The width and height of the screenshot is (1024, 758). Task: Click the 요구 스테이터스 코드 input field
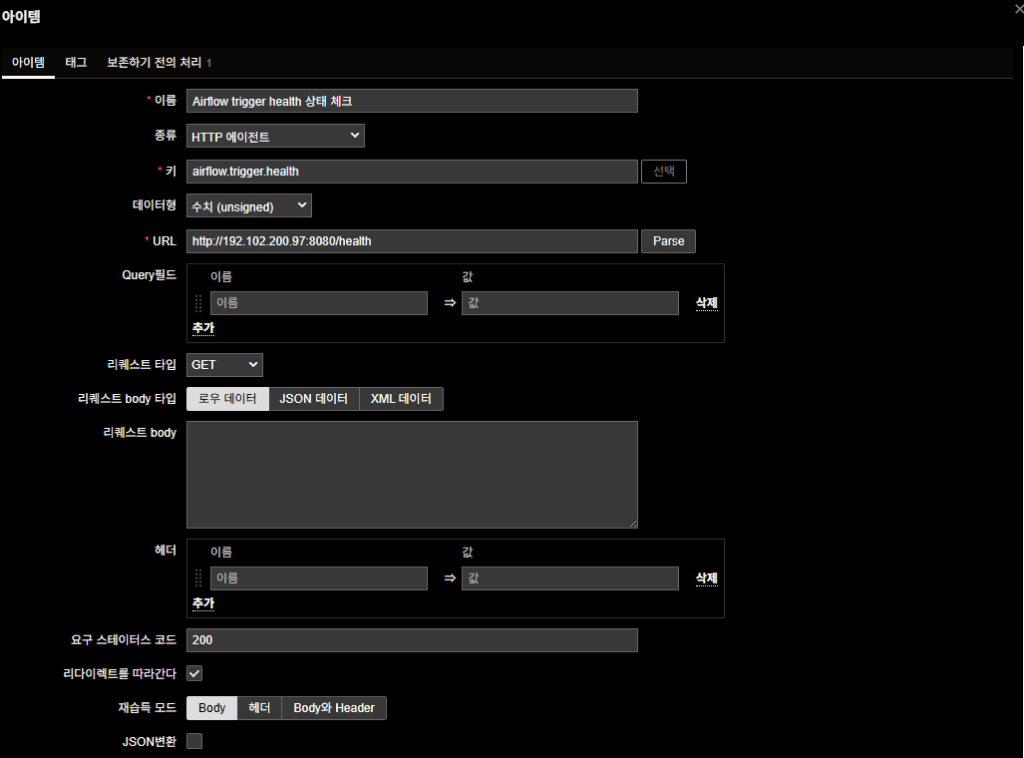tap(412, 640)
